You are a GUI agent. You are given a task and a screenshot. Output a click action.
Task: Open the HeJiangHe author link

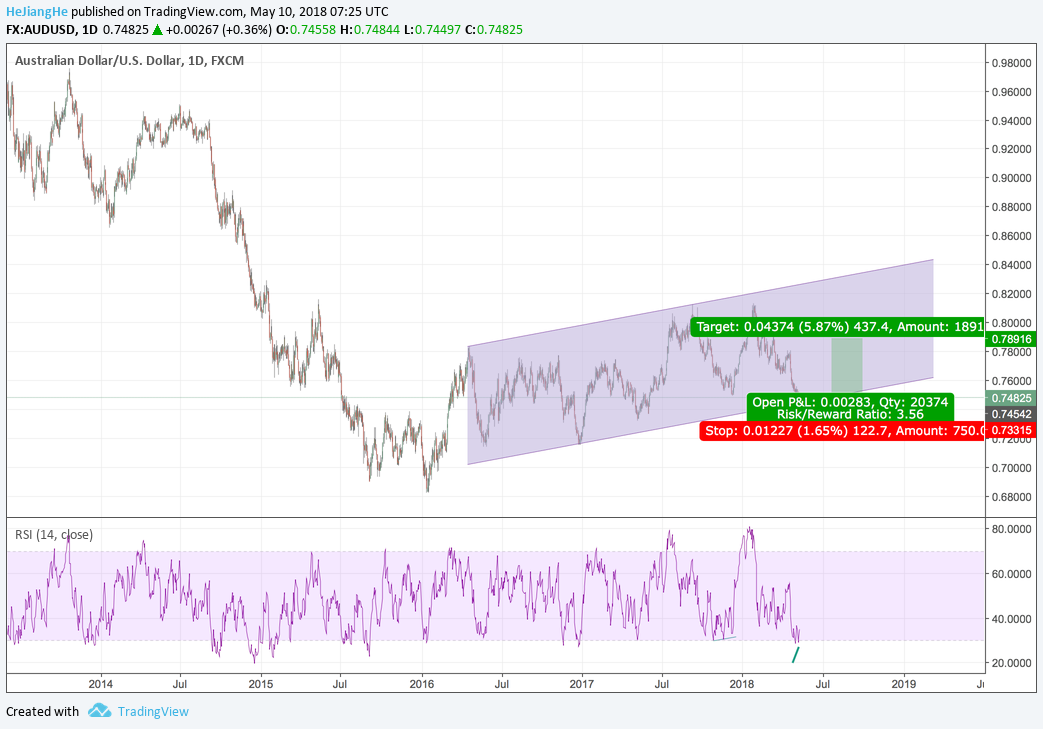tap(37, 11)
